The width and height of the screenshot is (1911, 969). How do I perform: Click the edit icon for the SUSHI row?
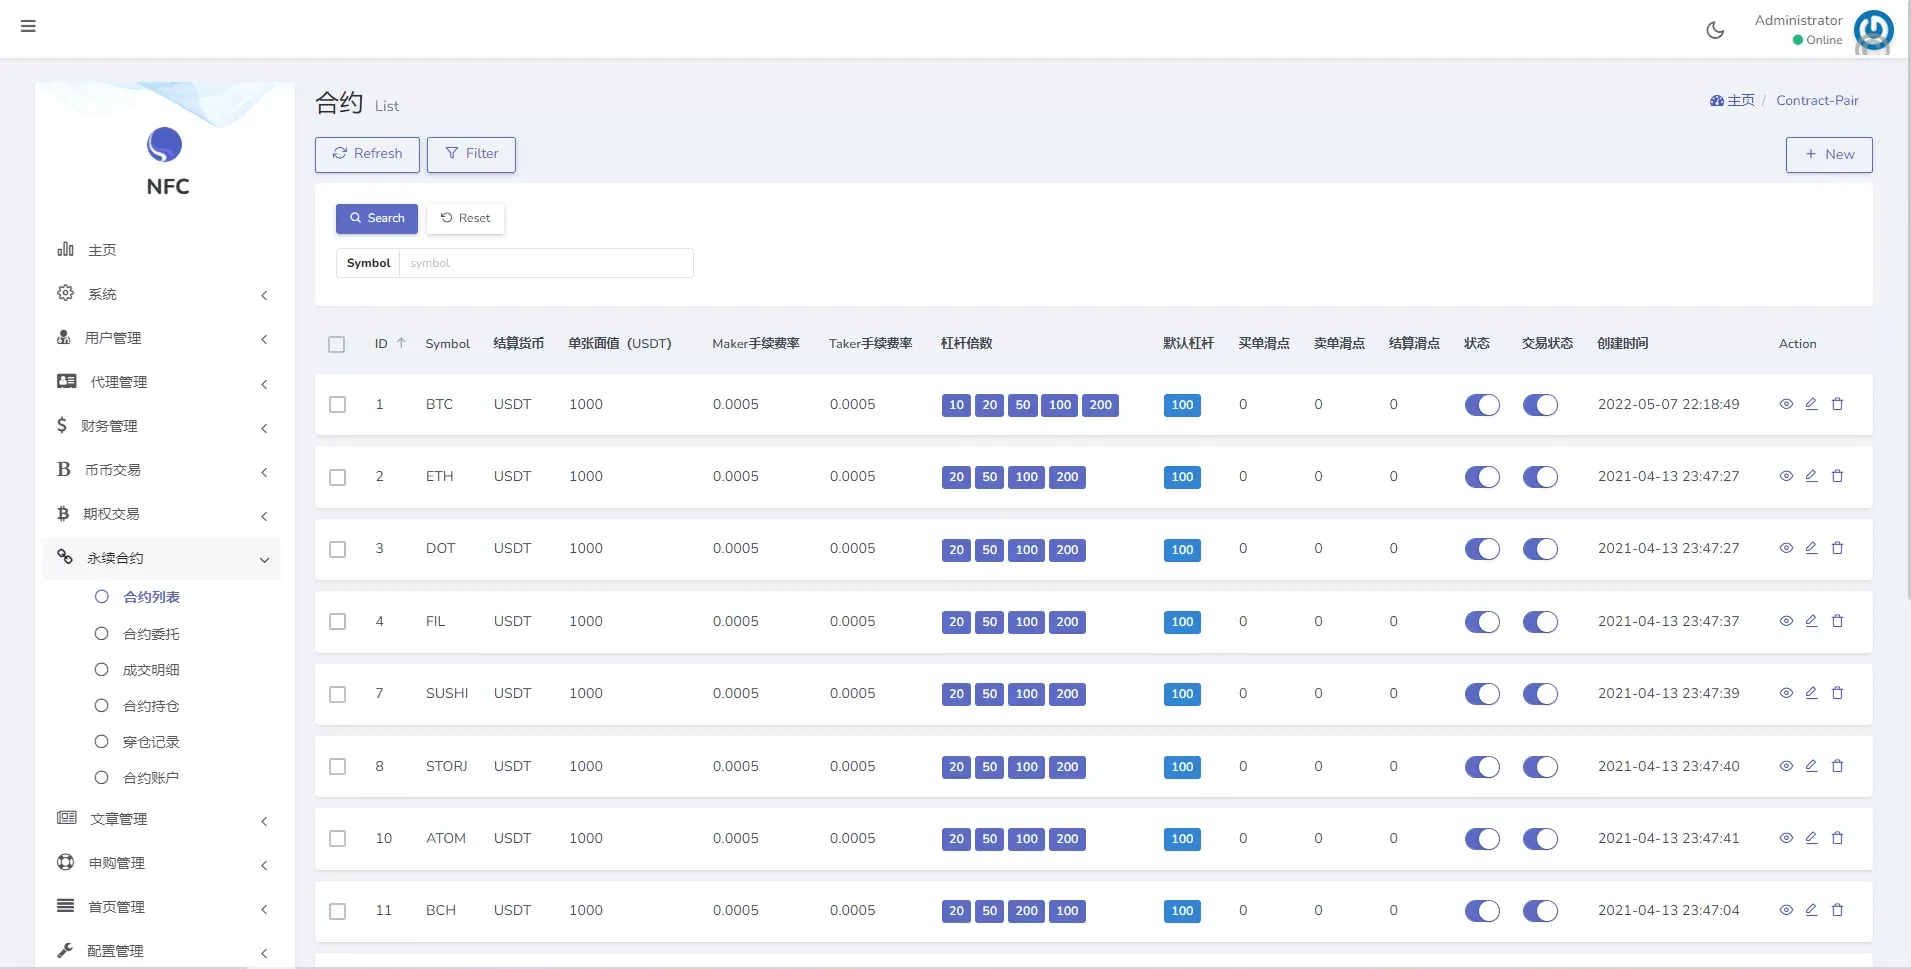(1811, 693)
